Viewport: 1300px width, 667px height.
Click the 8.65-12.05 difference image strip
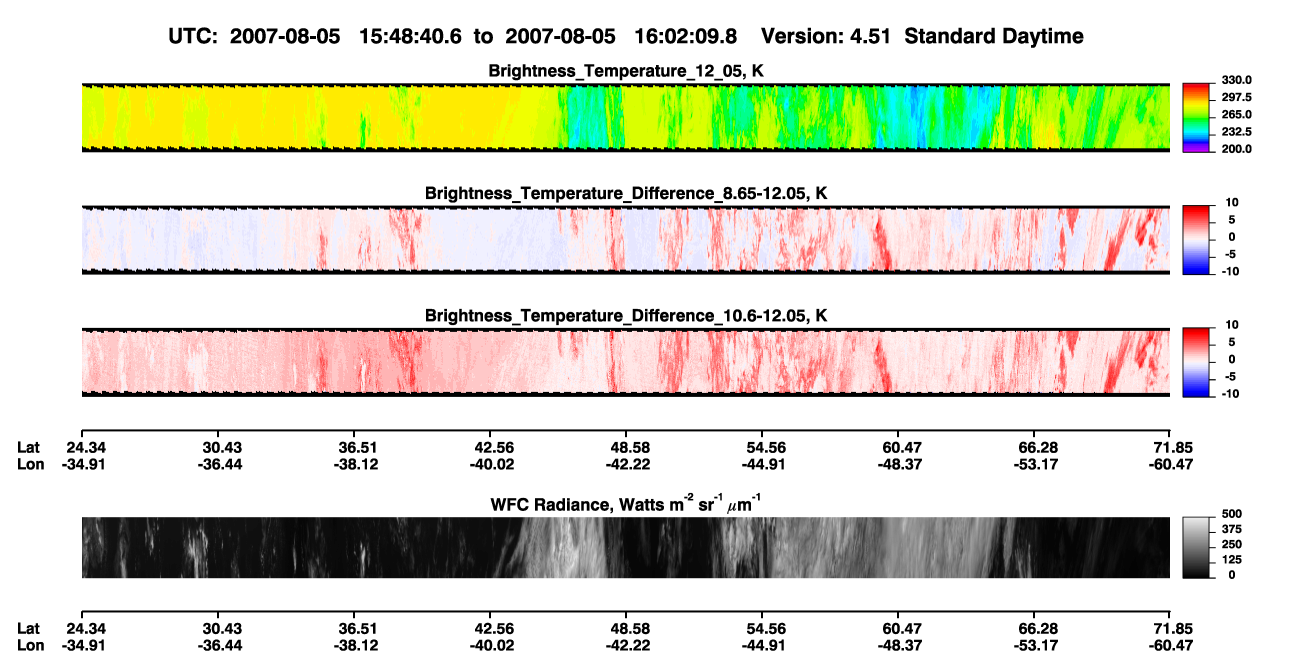tap(626, 239)
